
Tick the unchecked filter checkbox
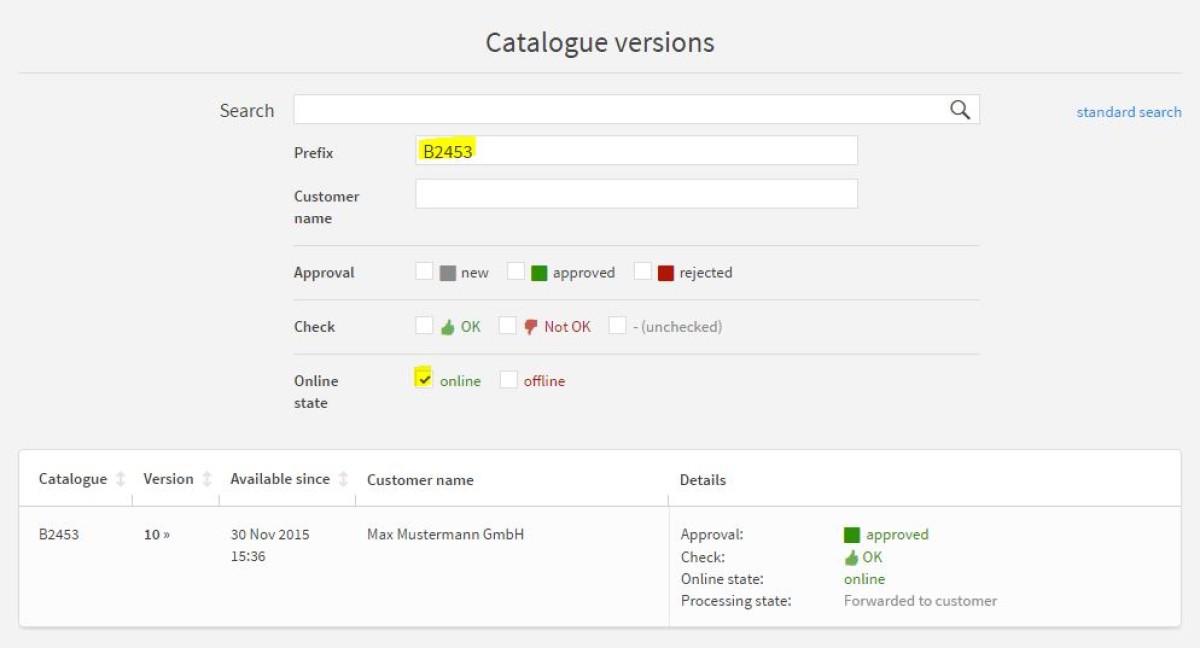click(x=617, y=325)
